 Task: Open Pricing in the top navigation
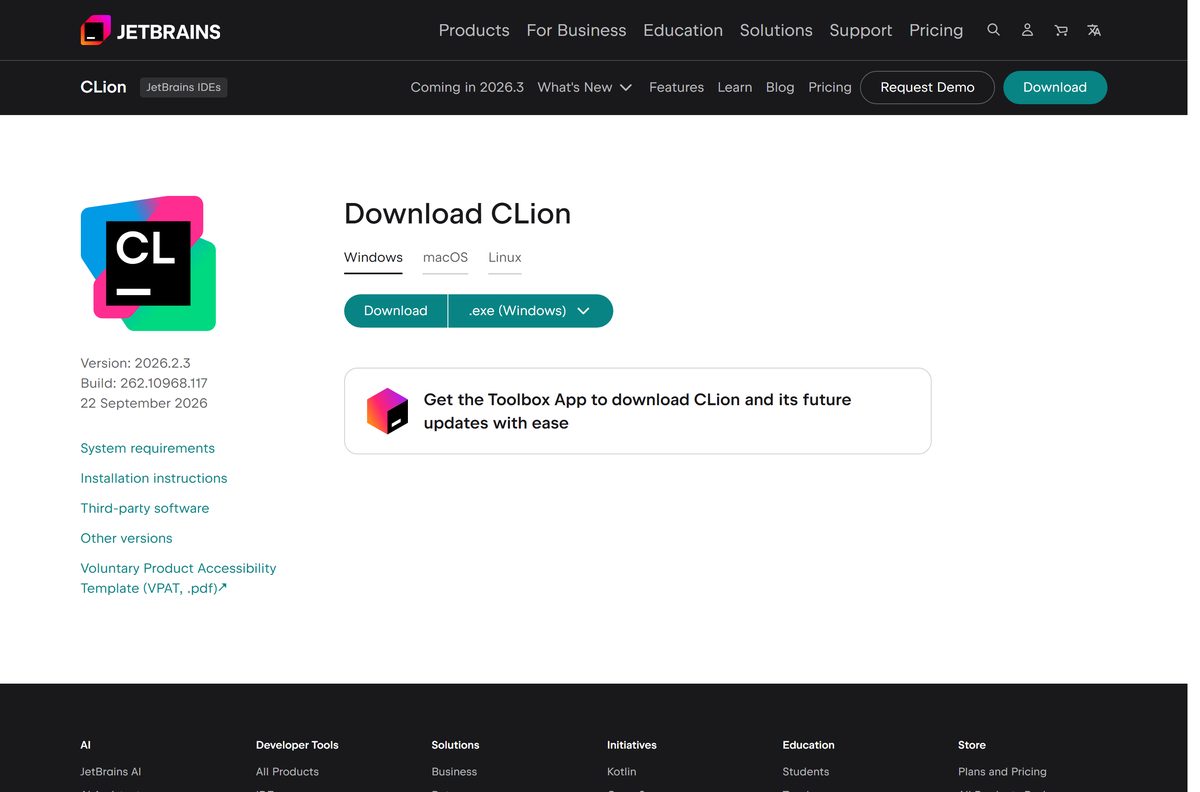pyautogui.click(x=936, y=30)
